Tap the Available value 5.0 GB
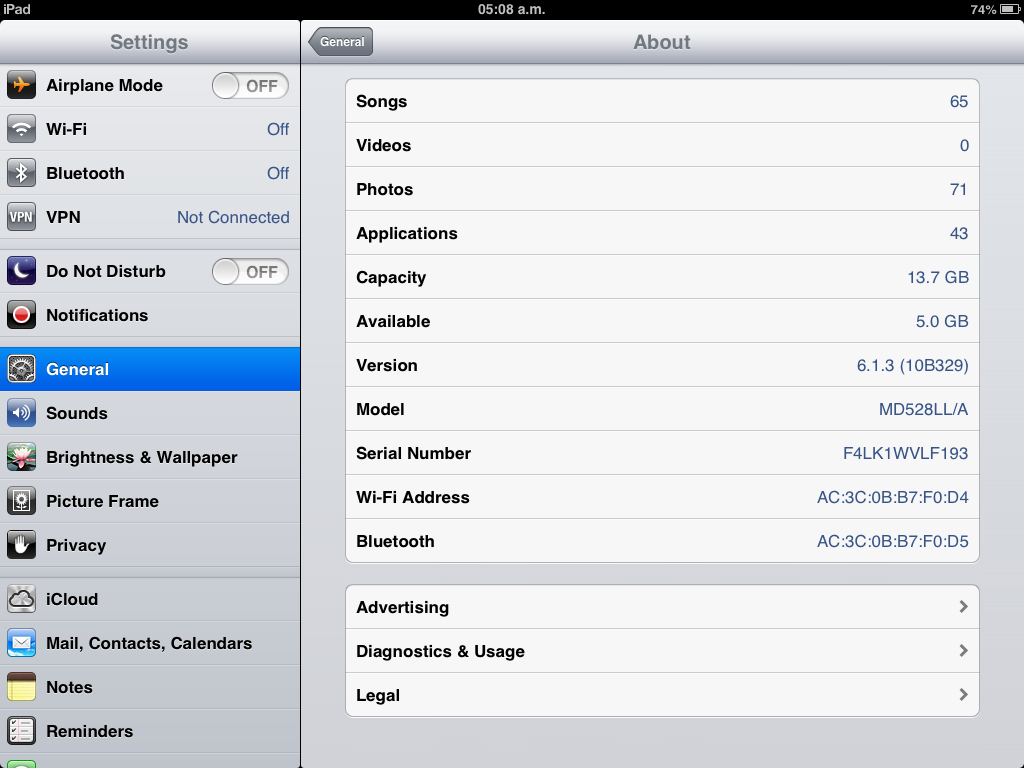 coord(942,321)
